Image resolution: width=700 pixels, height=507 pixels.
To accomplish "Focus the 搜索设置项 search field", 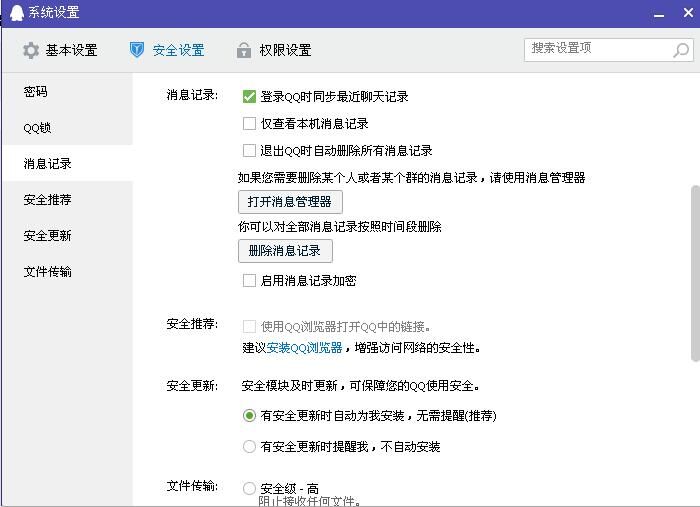I will click(x=609, y=50).
